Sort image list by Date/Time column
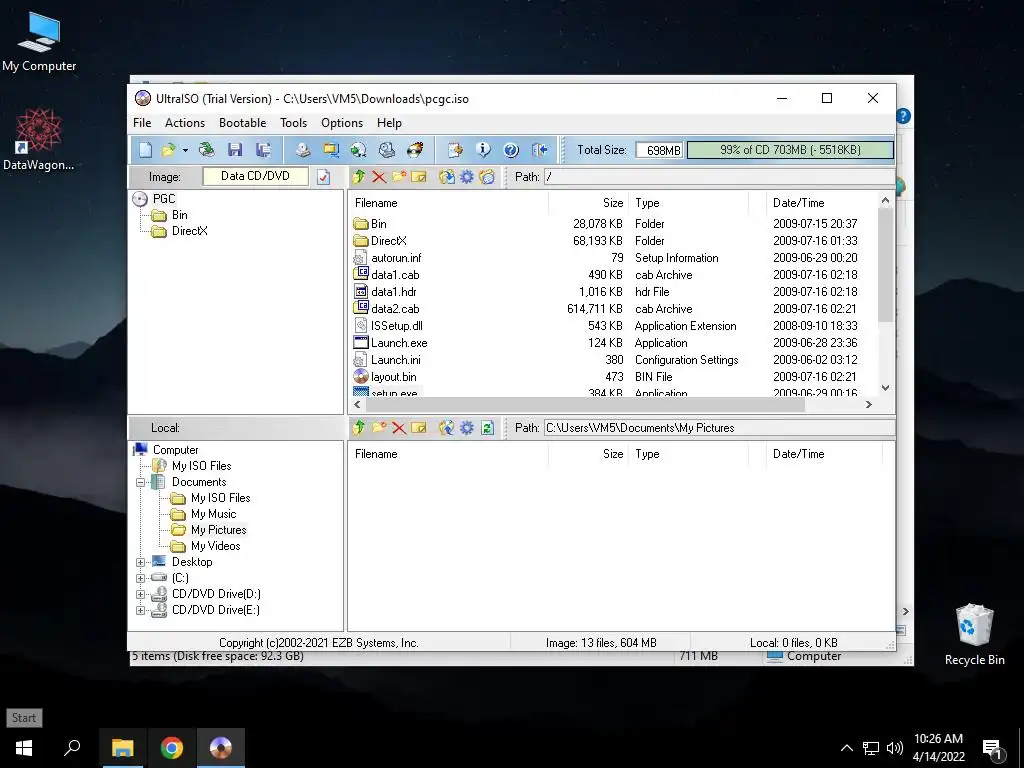 (x=823, y=203)
